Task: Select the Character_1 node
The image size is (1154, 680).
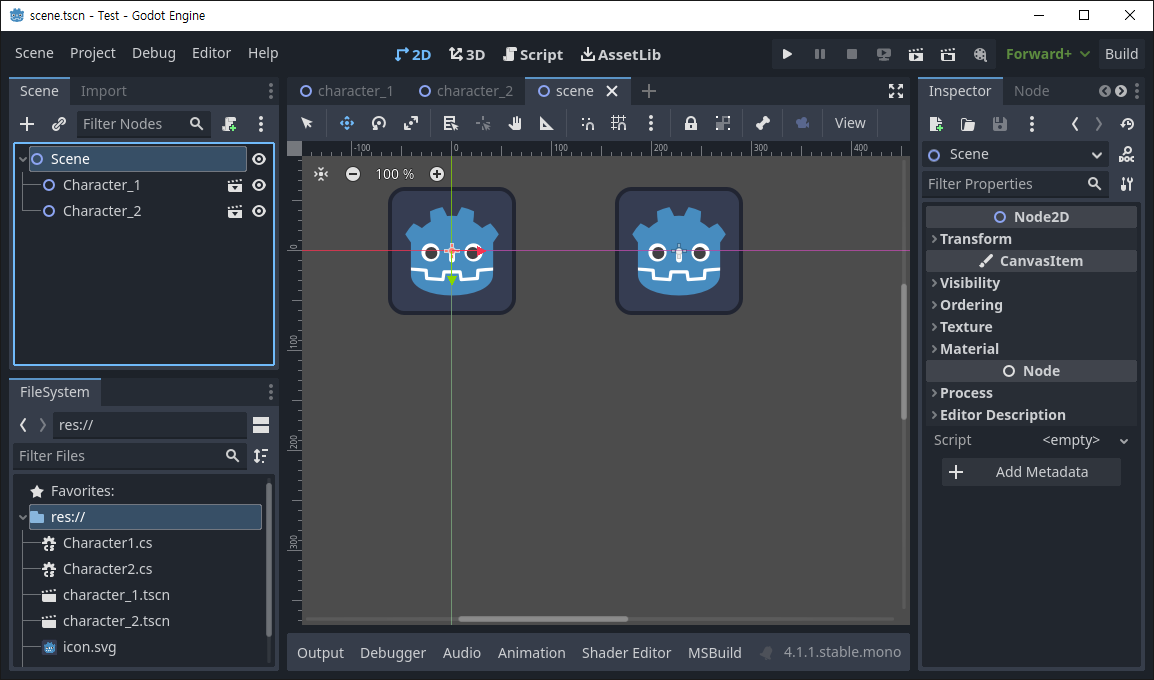Action: click(102, 185)
